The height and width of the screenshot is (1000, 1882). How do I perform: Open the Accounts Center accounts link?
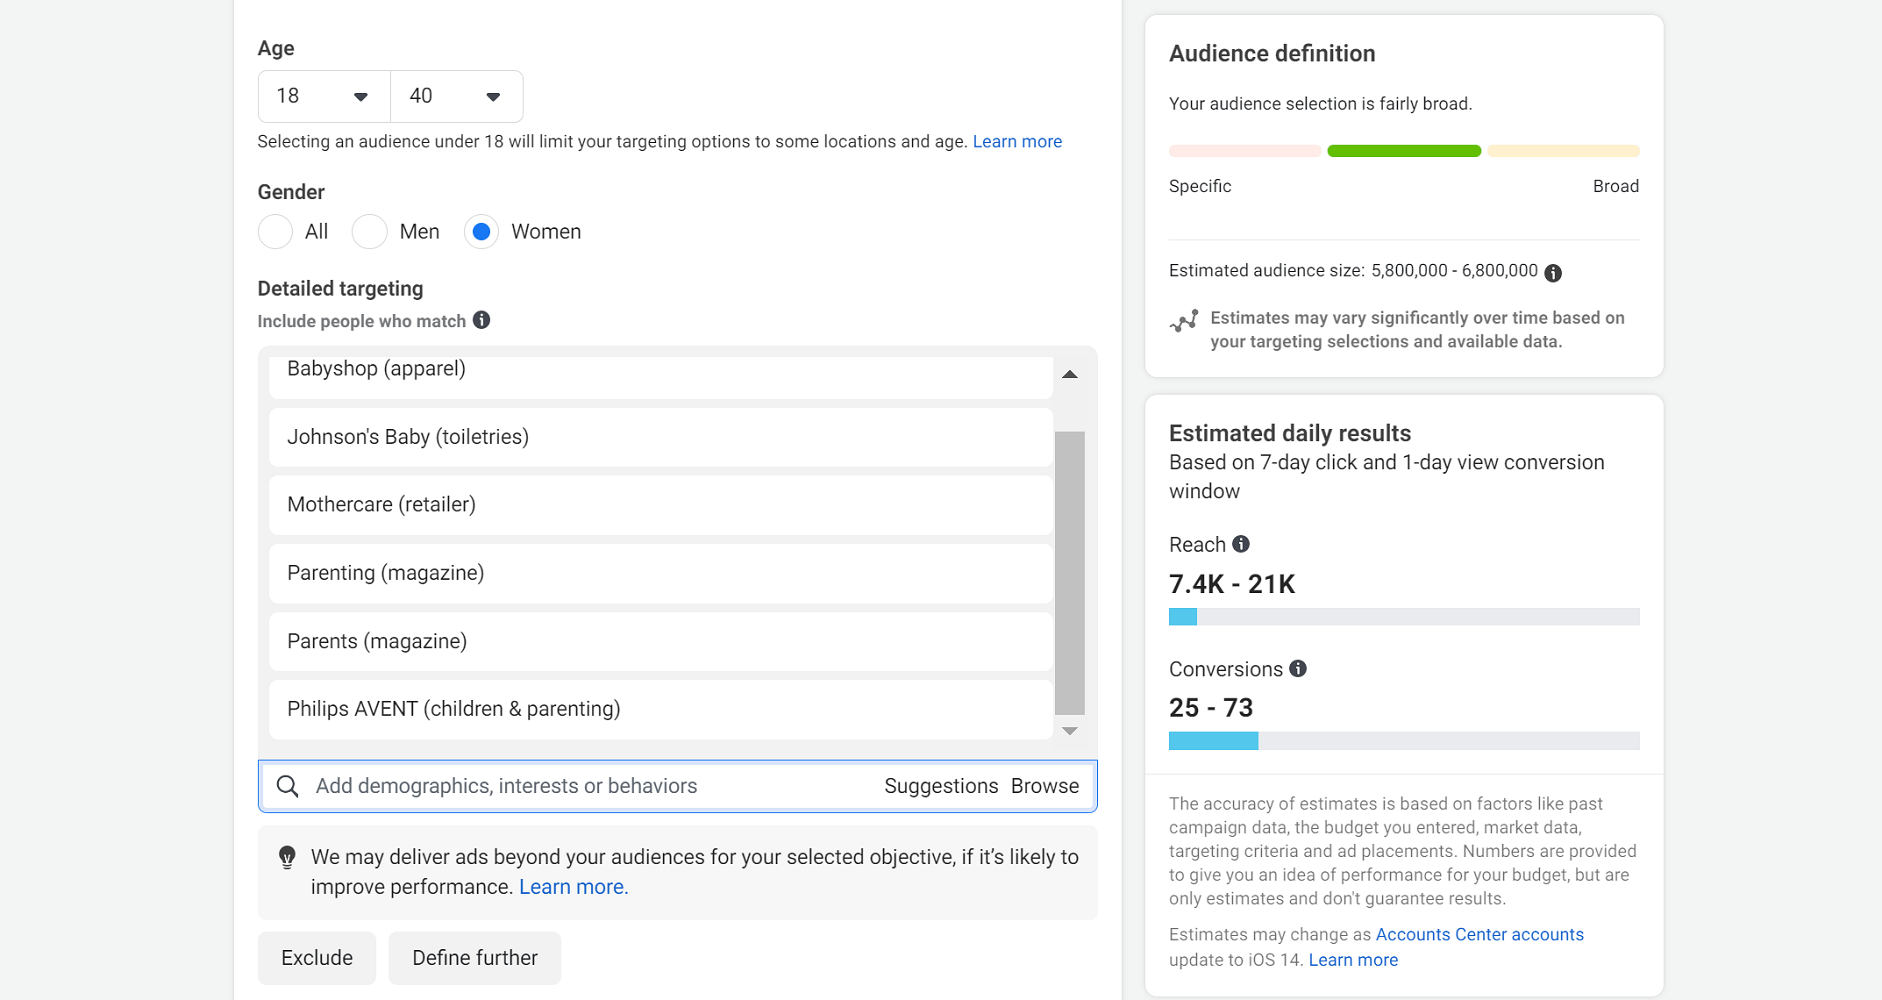pos(1480,934)
